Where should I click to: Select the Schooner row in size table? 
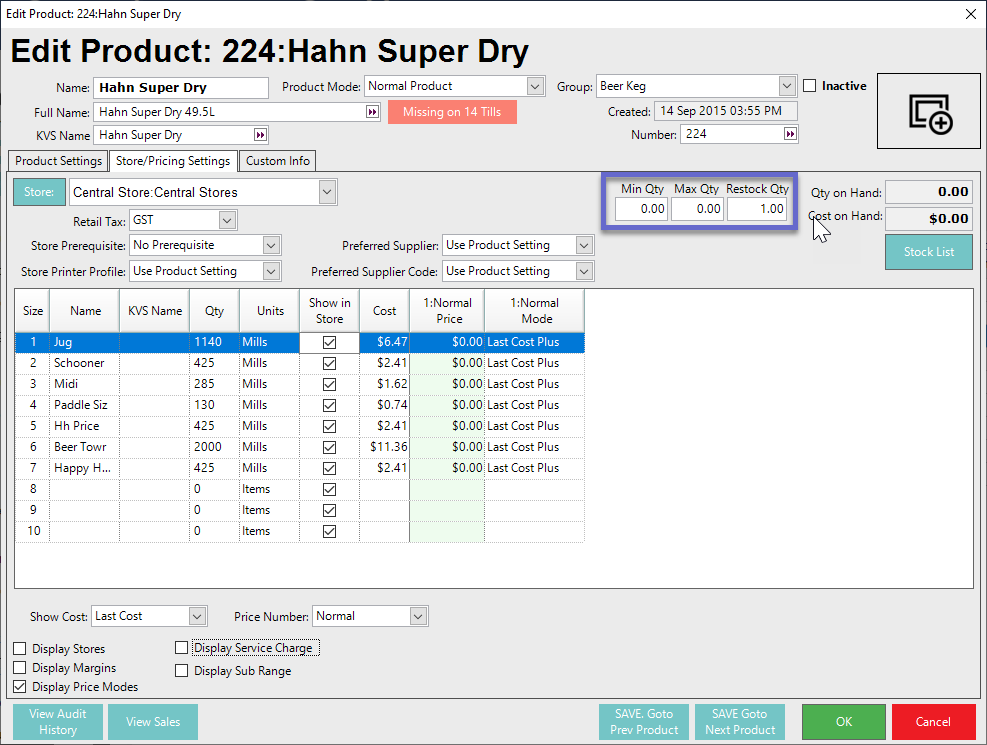[x=85, y=363]
